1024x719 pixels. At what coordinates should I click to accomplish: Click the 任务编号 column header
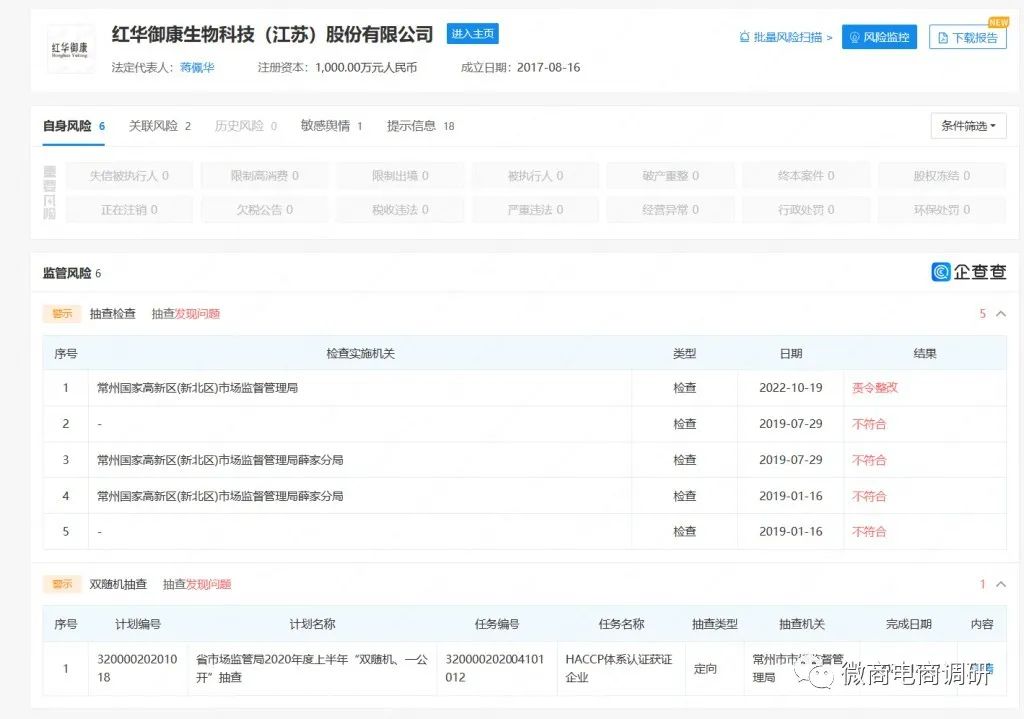click(x=497, y=624)
